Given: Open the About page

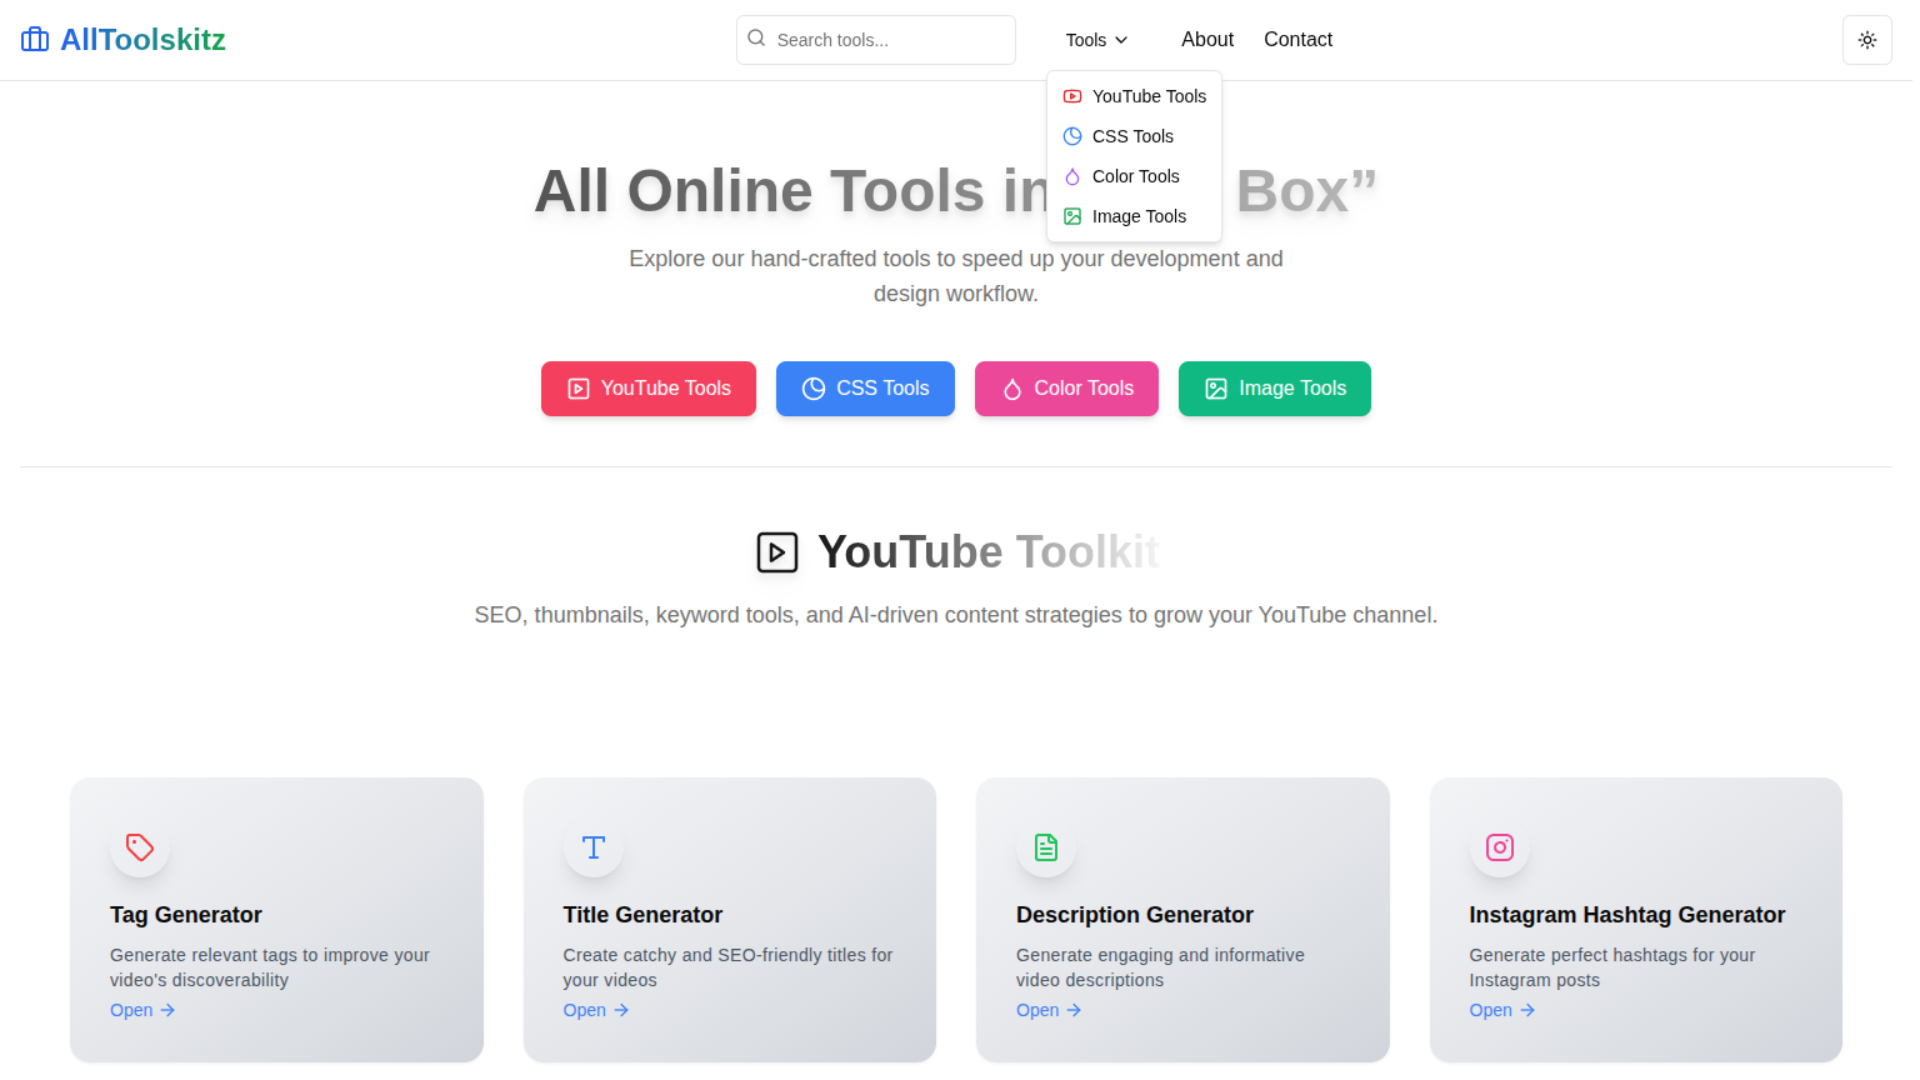Looking at the screenshot, I should (1207, 39).
